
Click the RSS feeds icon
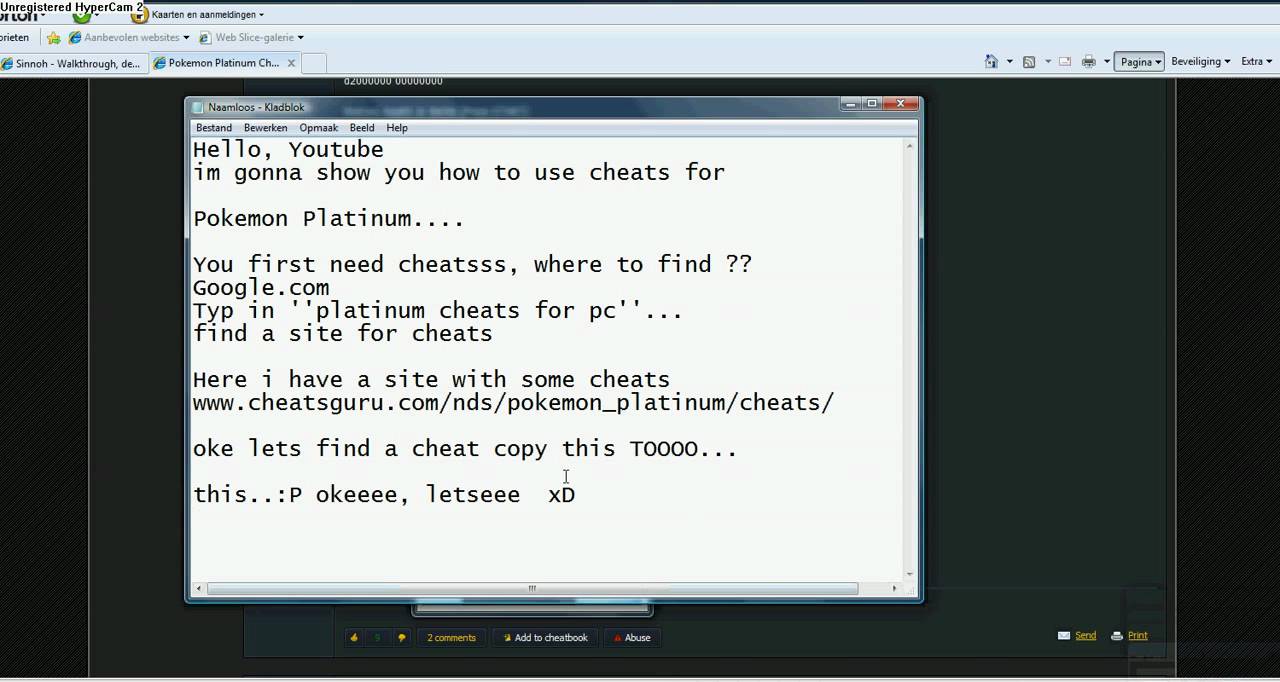(x=1029, y=61)
